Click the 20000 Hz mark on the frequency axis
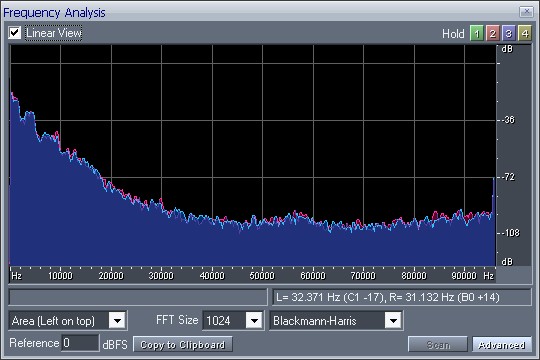 pyautogui.click(x=111, y=276)
